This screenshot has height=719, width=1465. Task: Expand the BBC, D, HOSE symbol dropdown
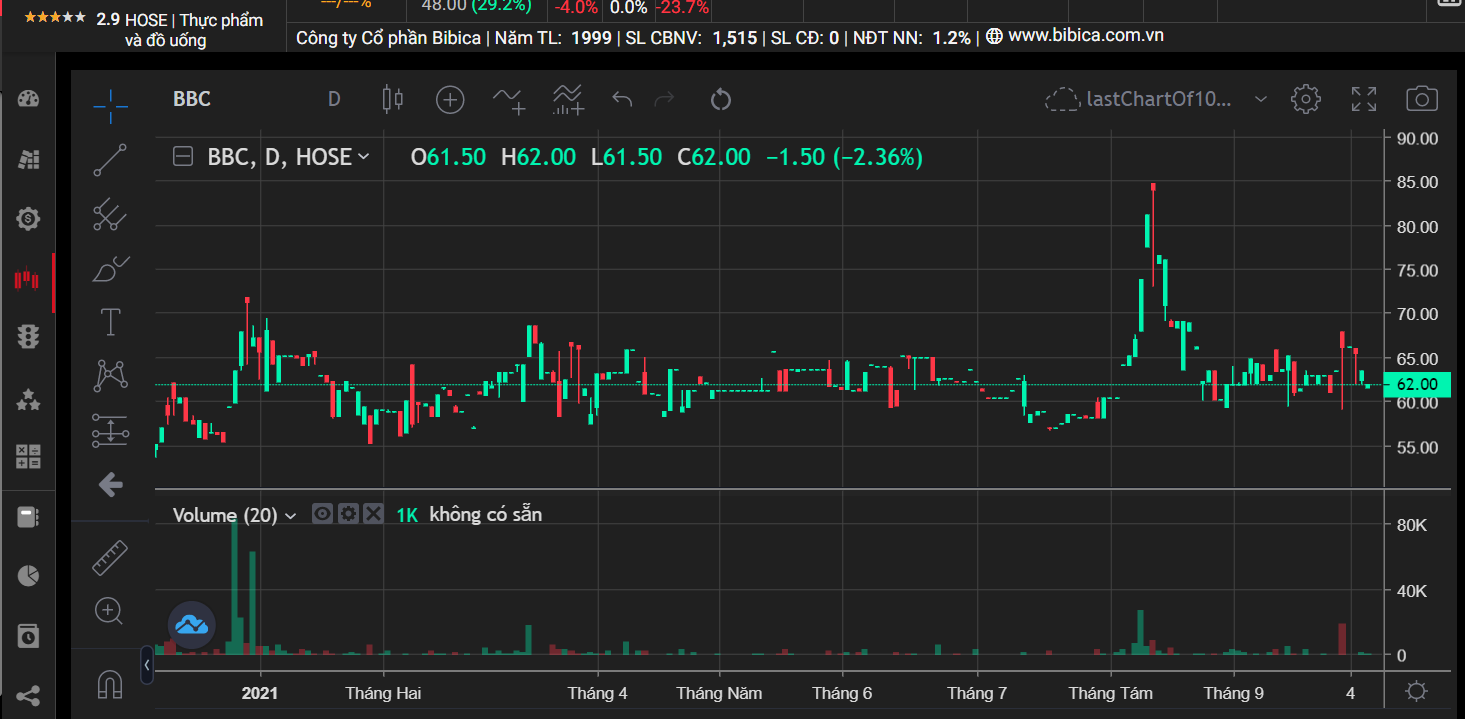point(364,157)
